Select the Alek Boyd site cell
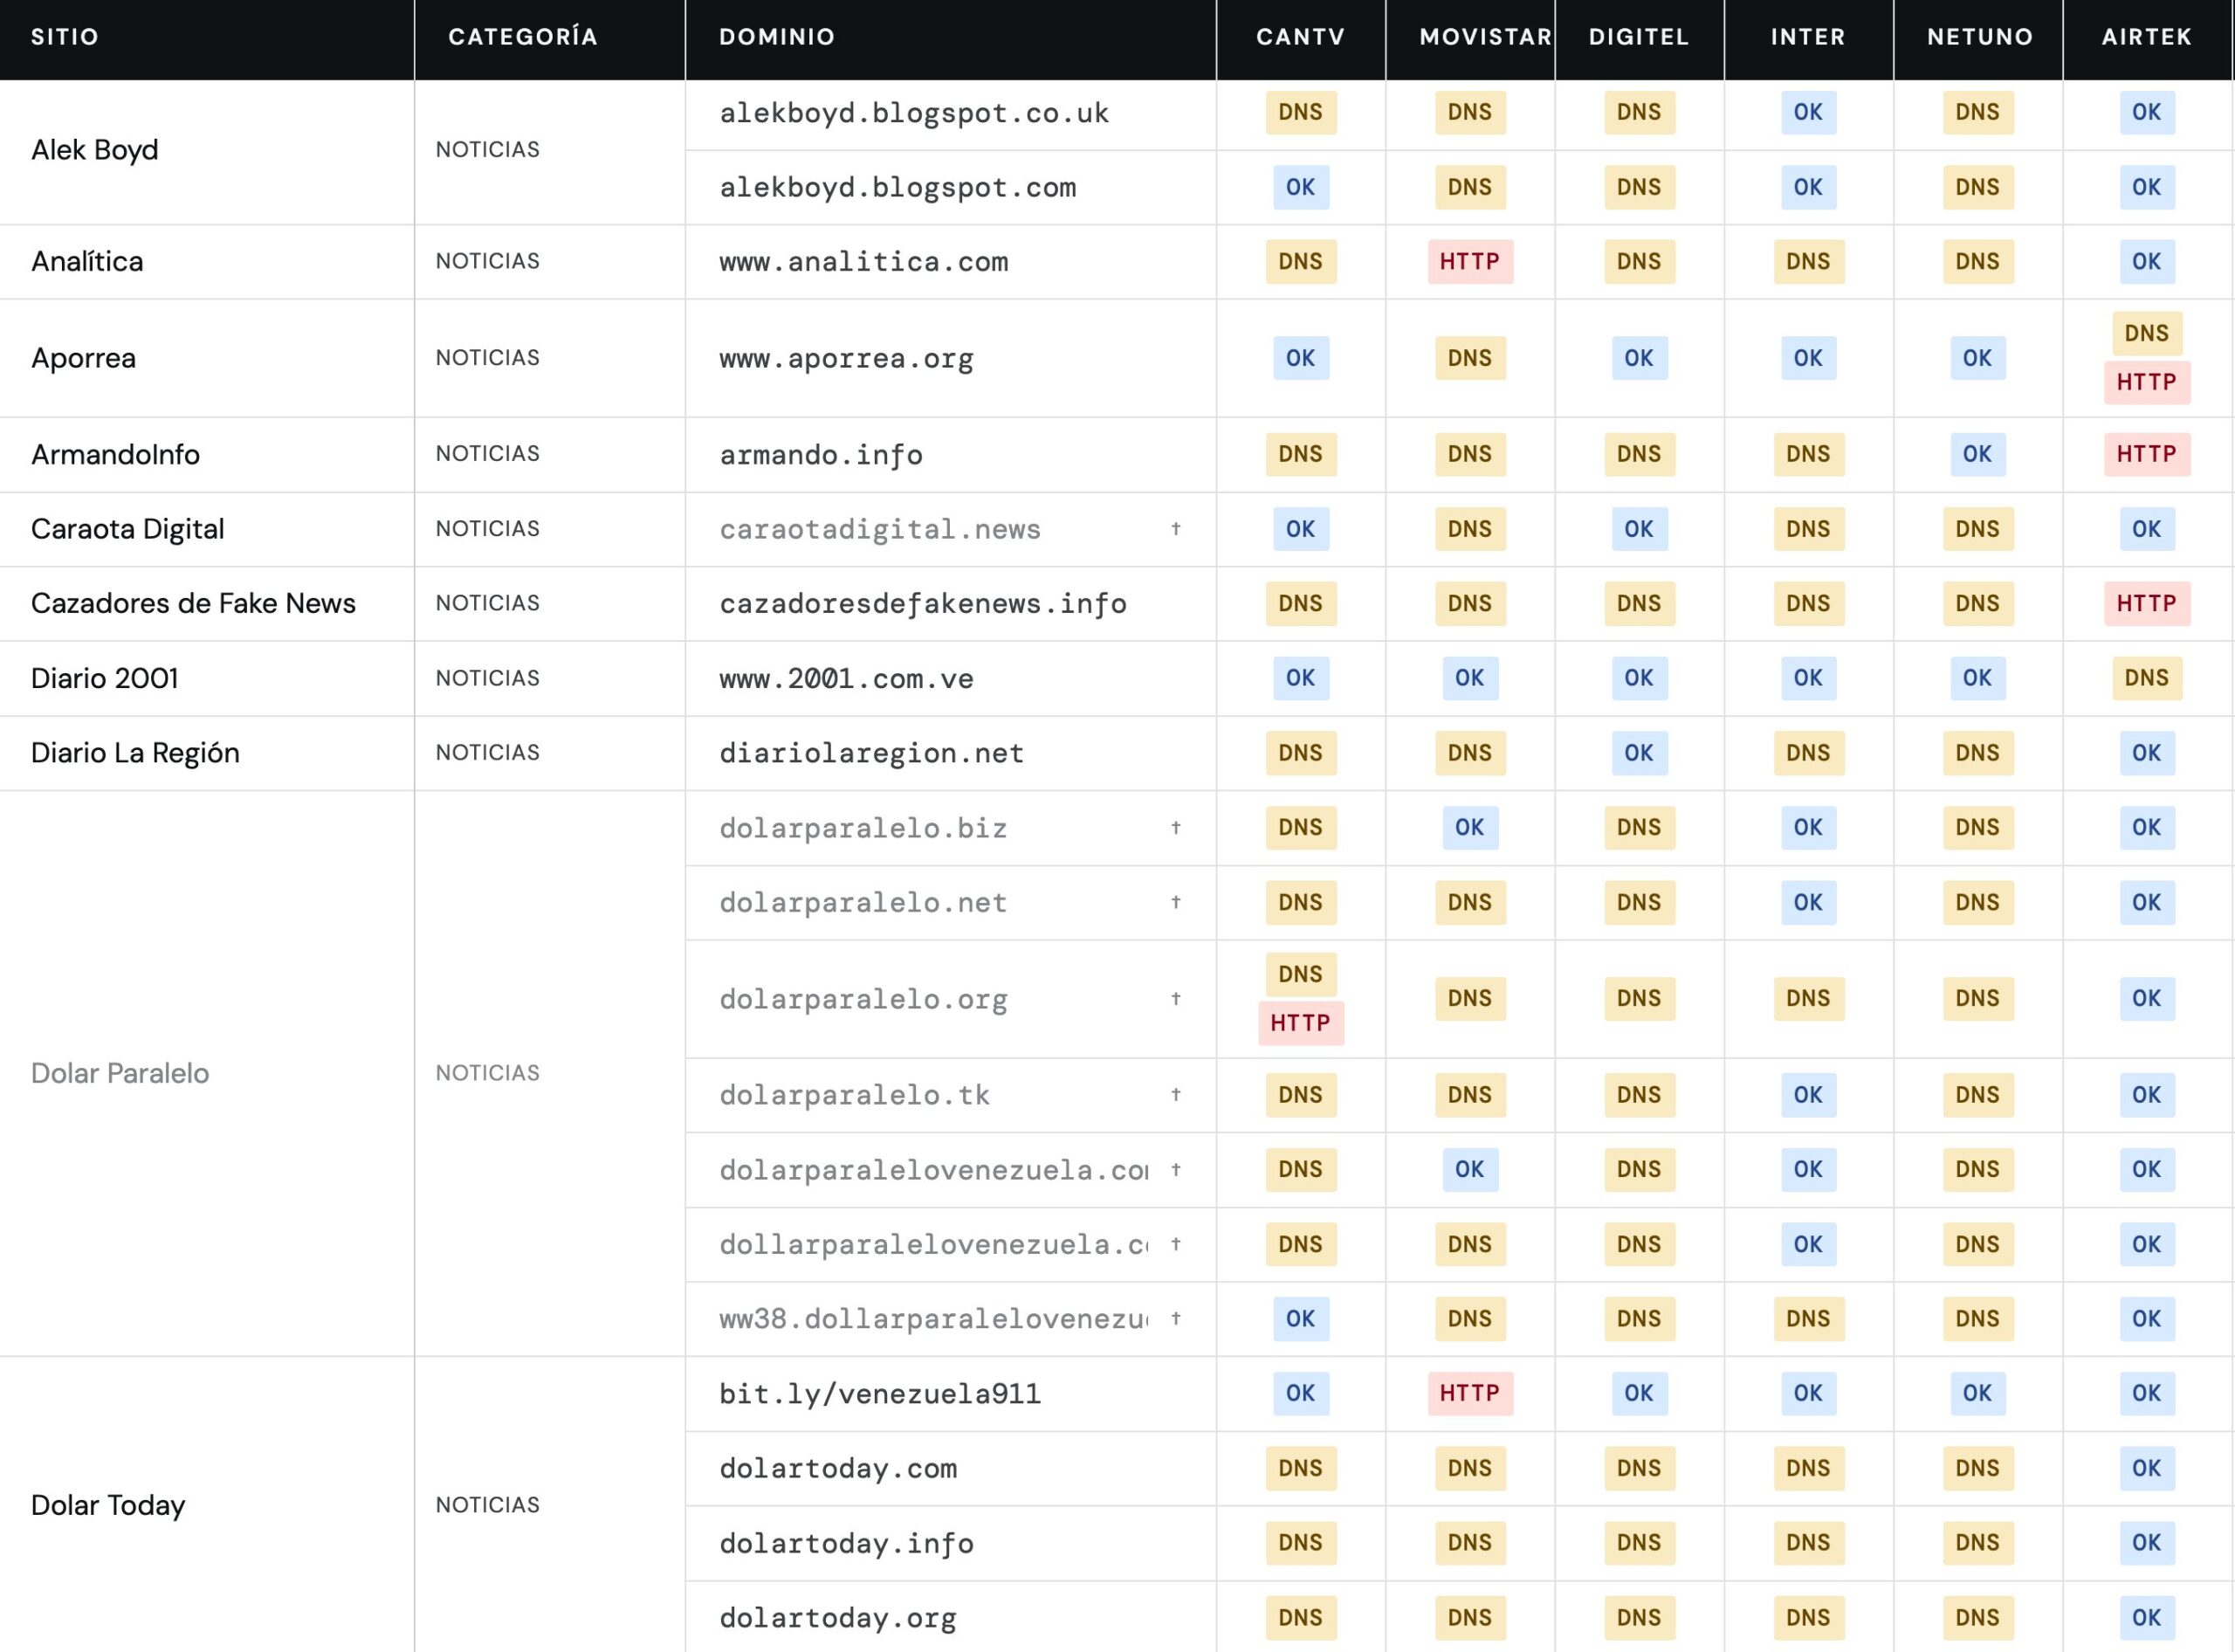Screen dimensions: 2235x1652 (95, 150)
